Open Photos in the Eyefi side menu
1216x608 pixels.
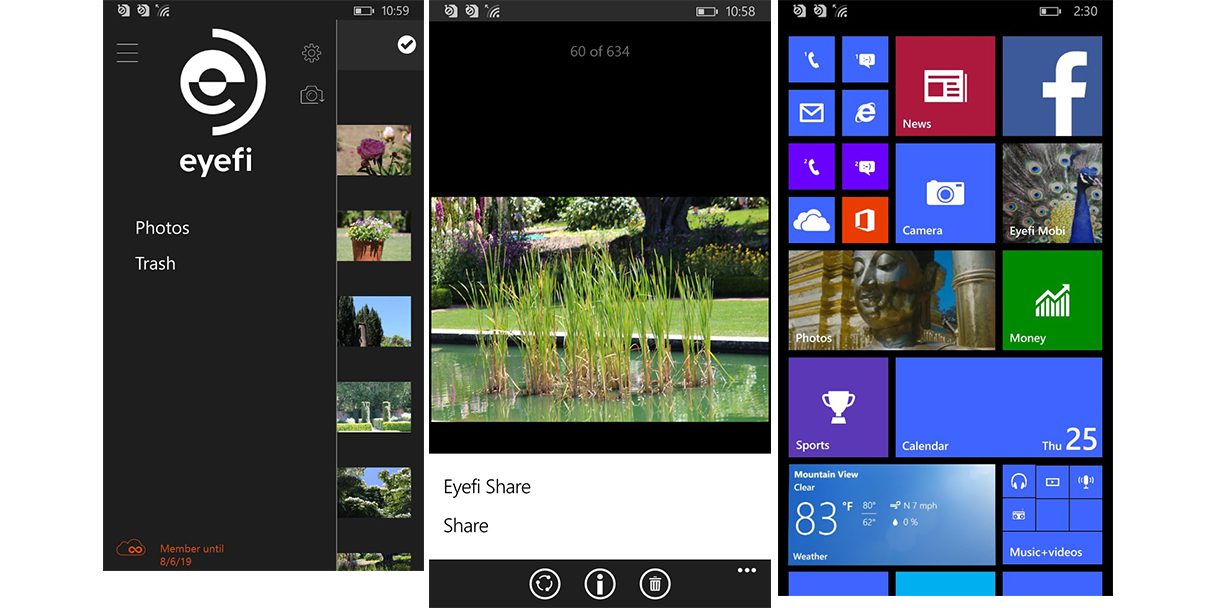click(162, 228)
